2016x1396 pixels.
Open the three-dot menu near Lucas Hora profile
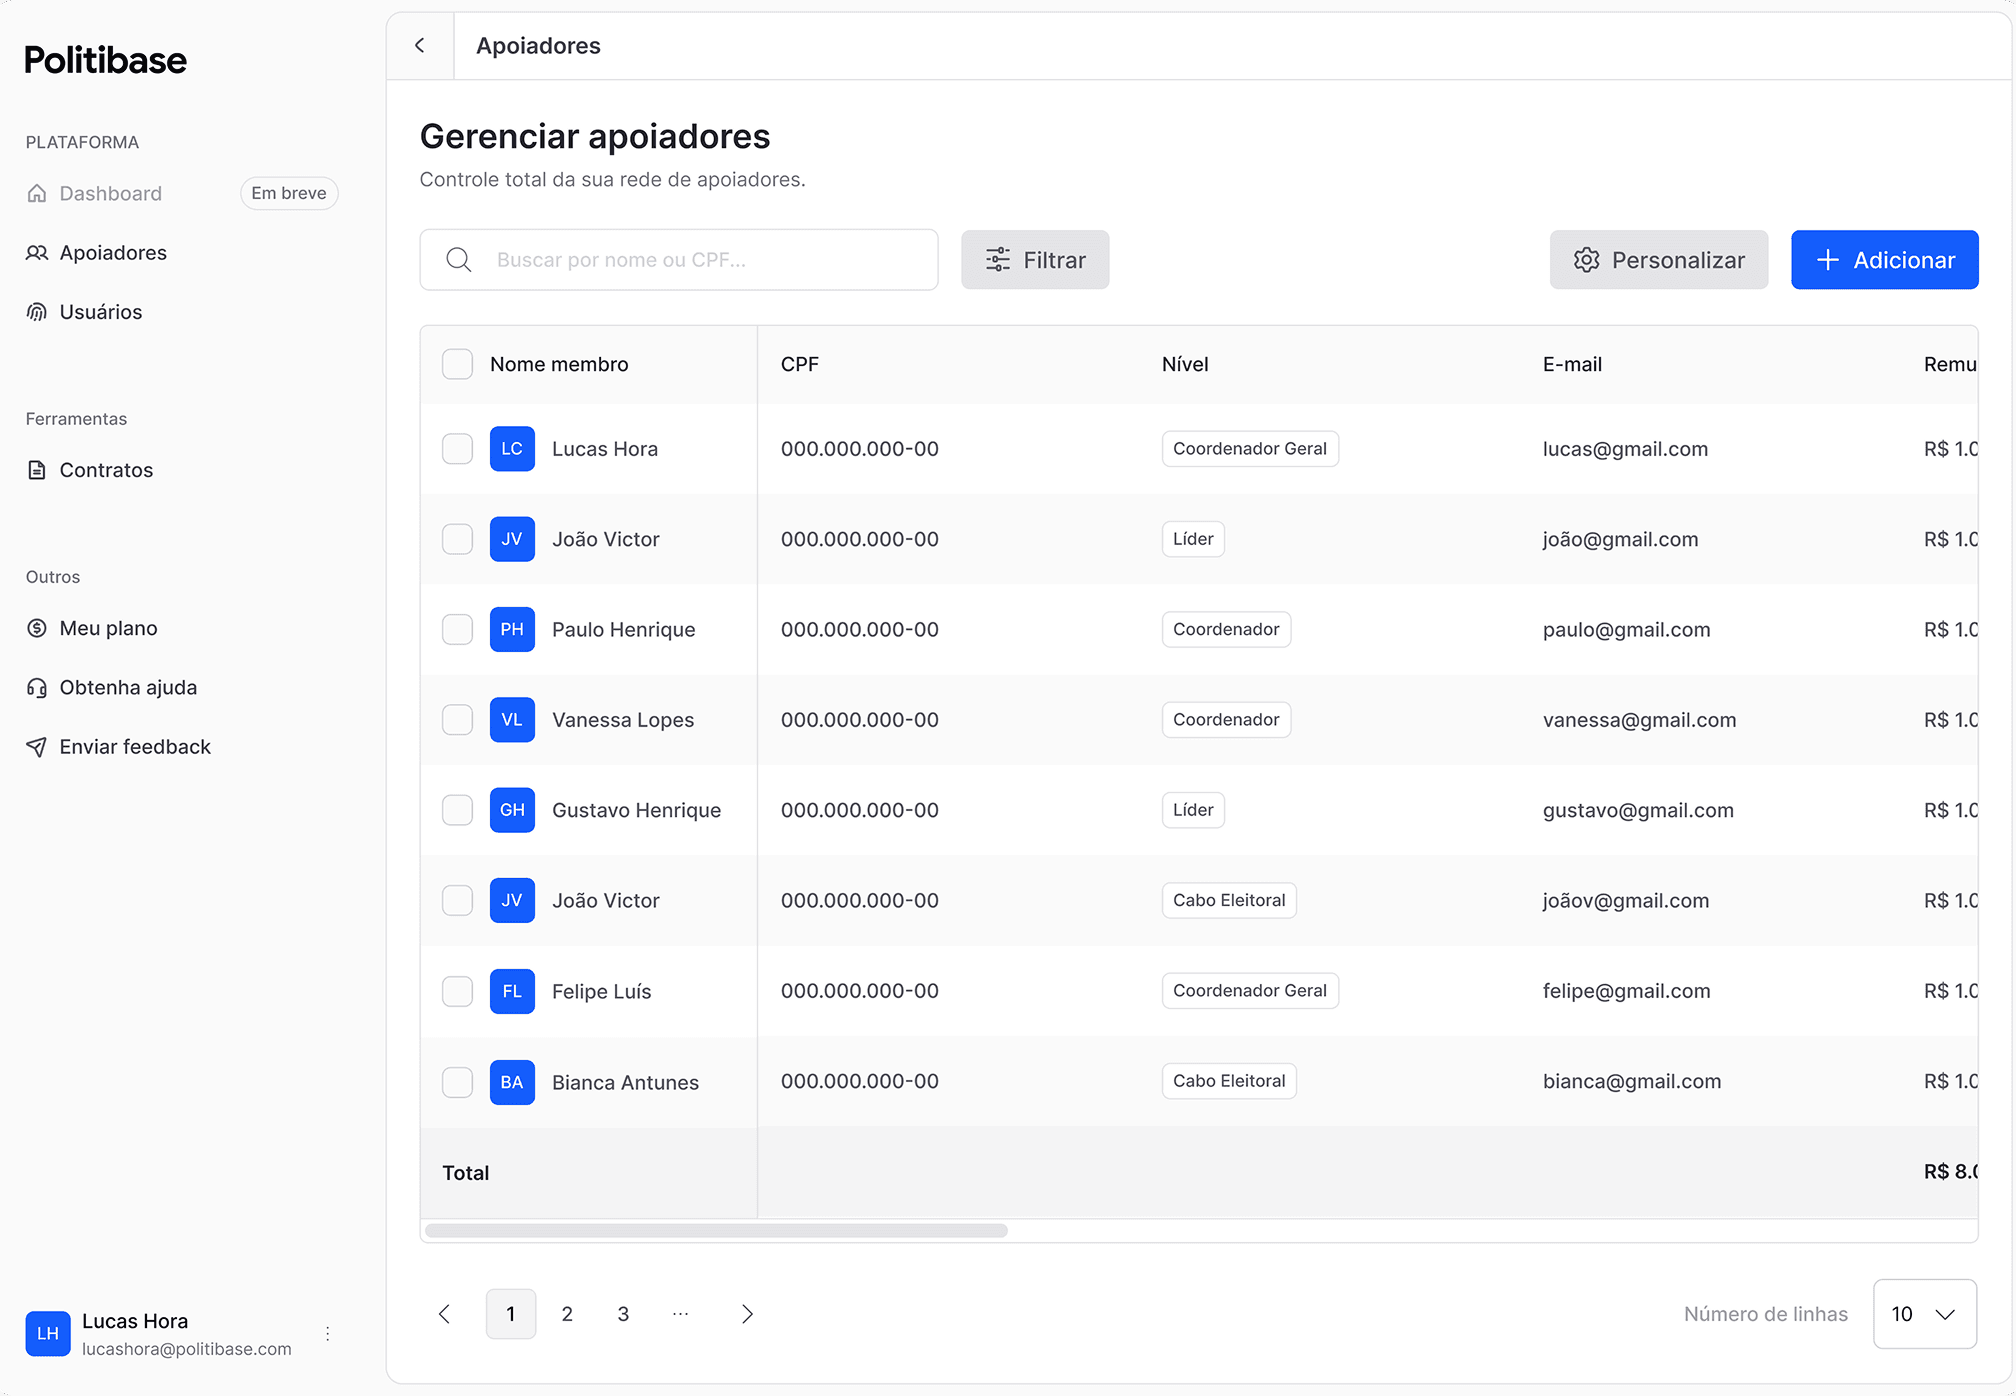[x=327, y=1333]
